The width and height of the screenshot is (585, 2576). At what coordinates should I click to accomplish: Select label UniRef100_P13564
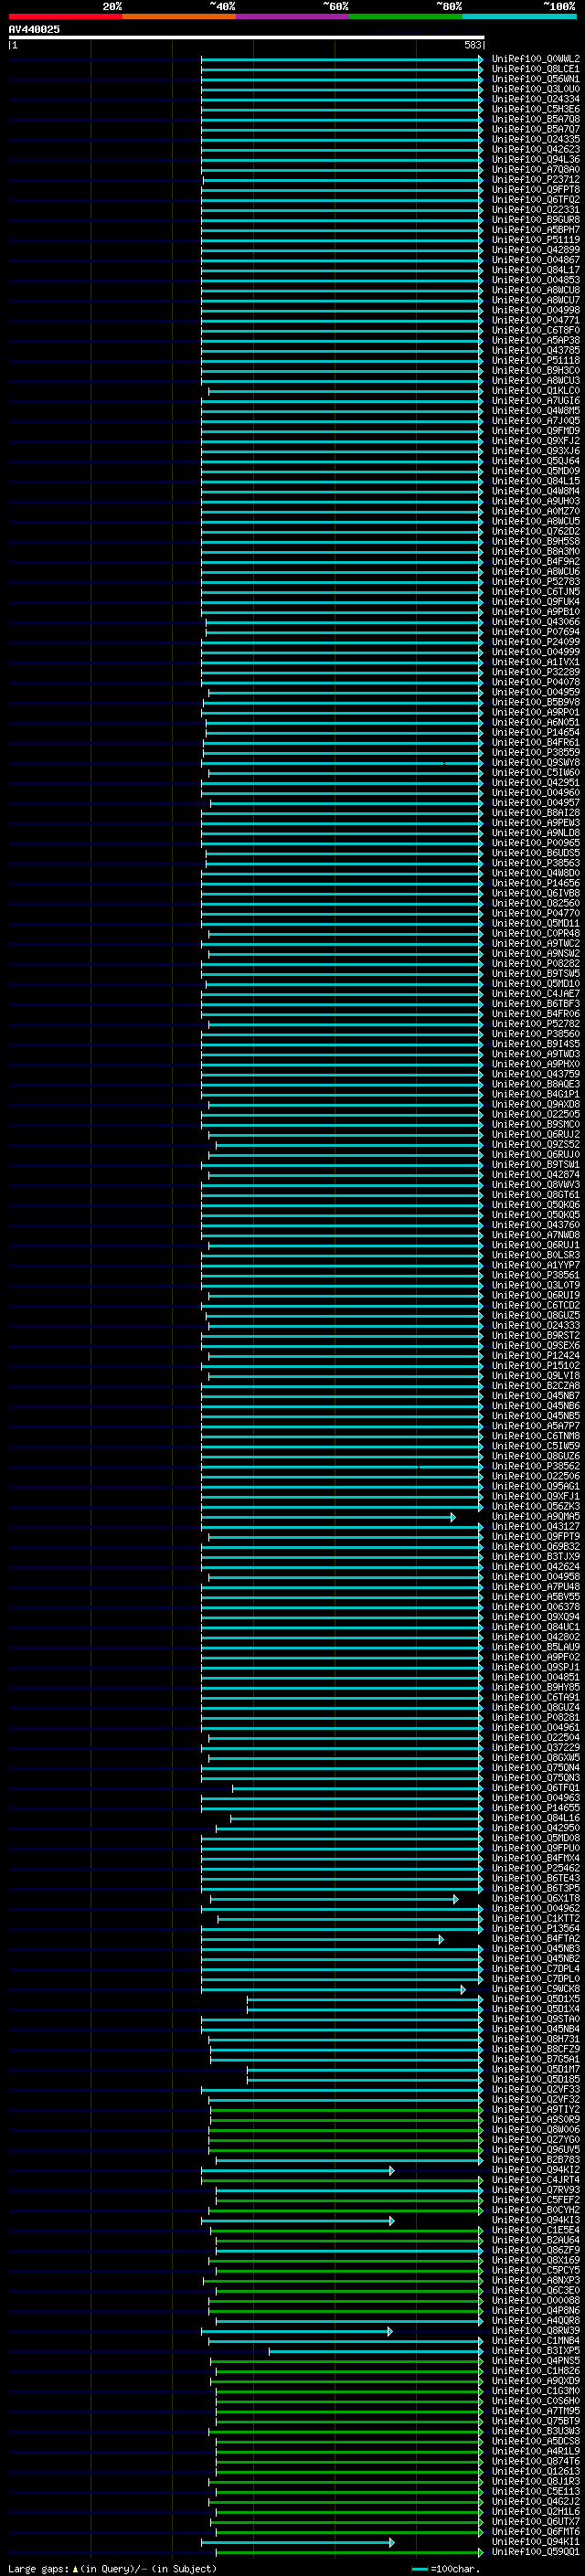pos(536,1929)
